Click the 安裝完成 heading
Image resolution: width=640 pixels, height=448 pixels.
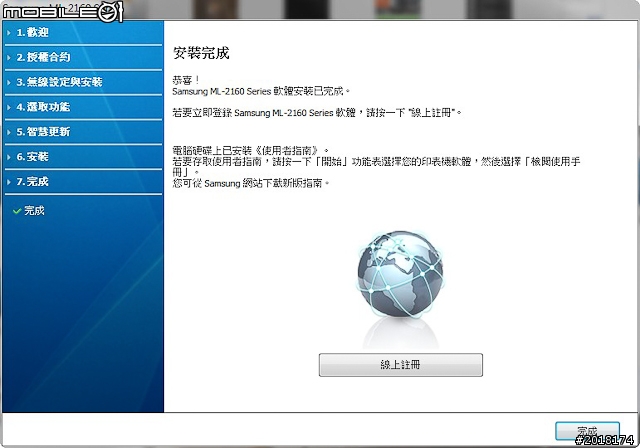click(201, 53)
